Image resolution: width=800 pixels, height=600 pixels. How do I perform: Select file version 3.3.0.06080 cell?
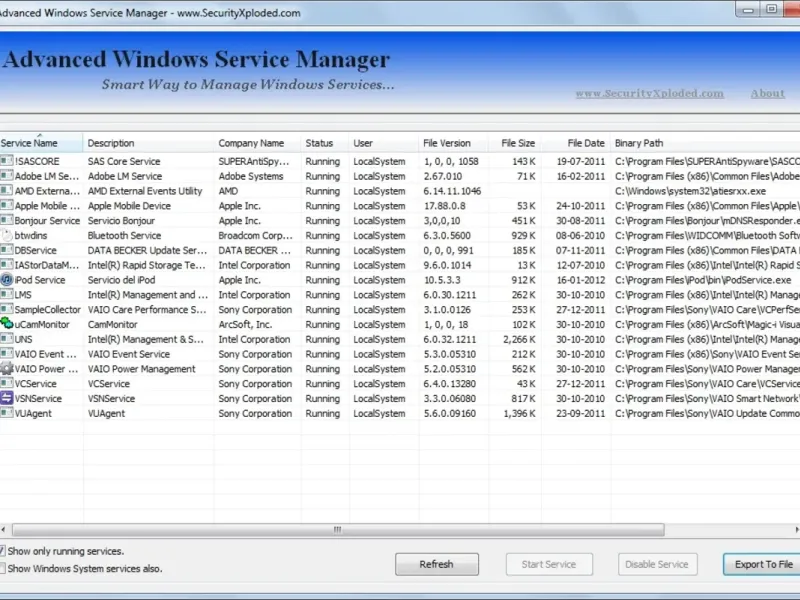449,398
